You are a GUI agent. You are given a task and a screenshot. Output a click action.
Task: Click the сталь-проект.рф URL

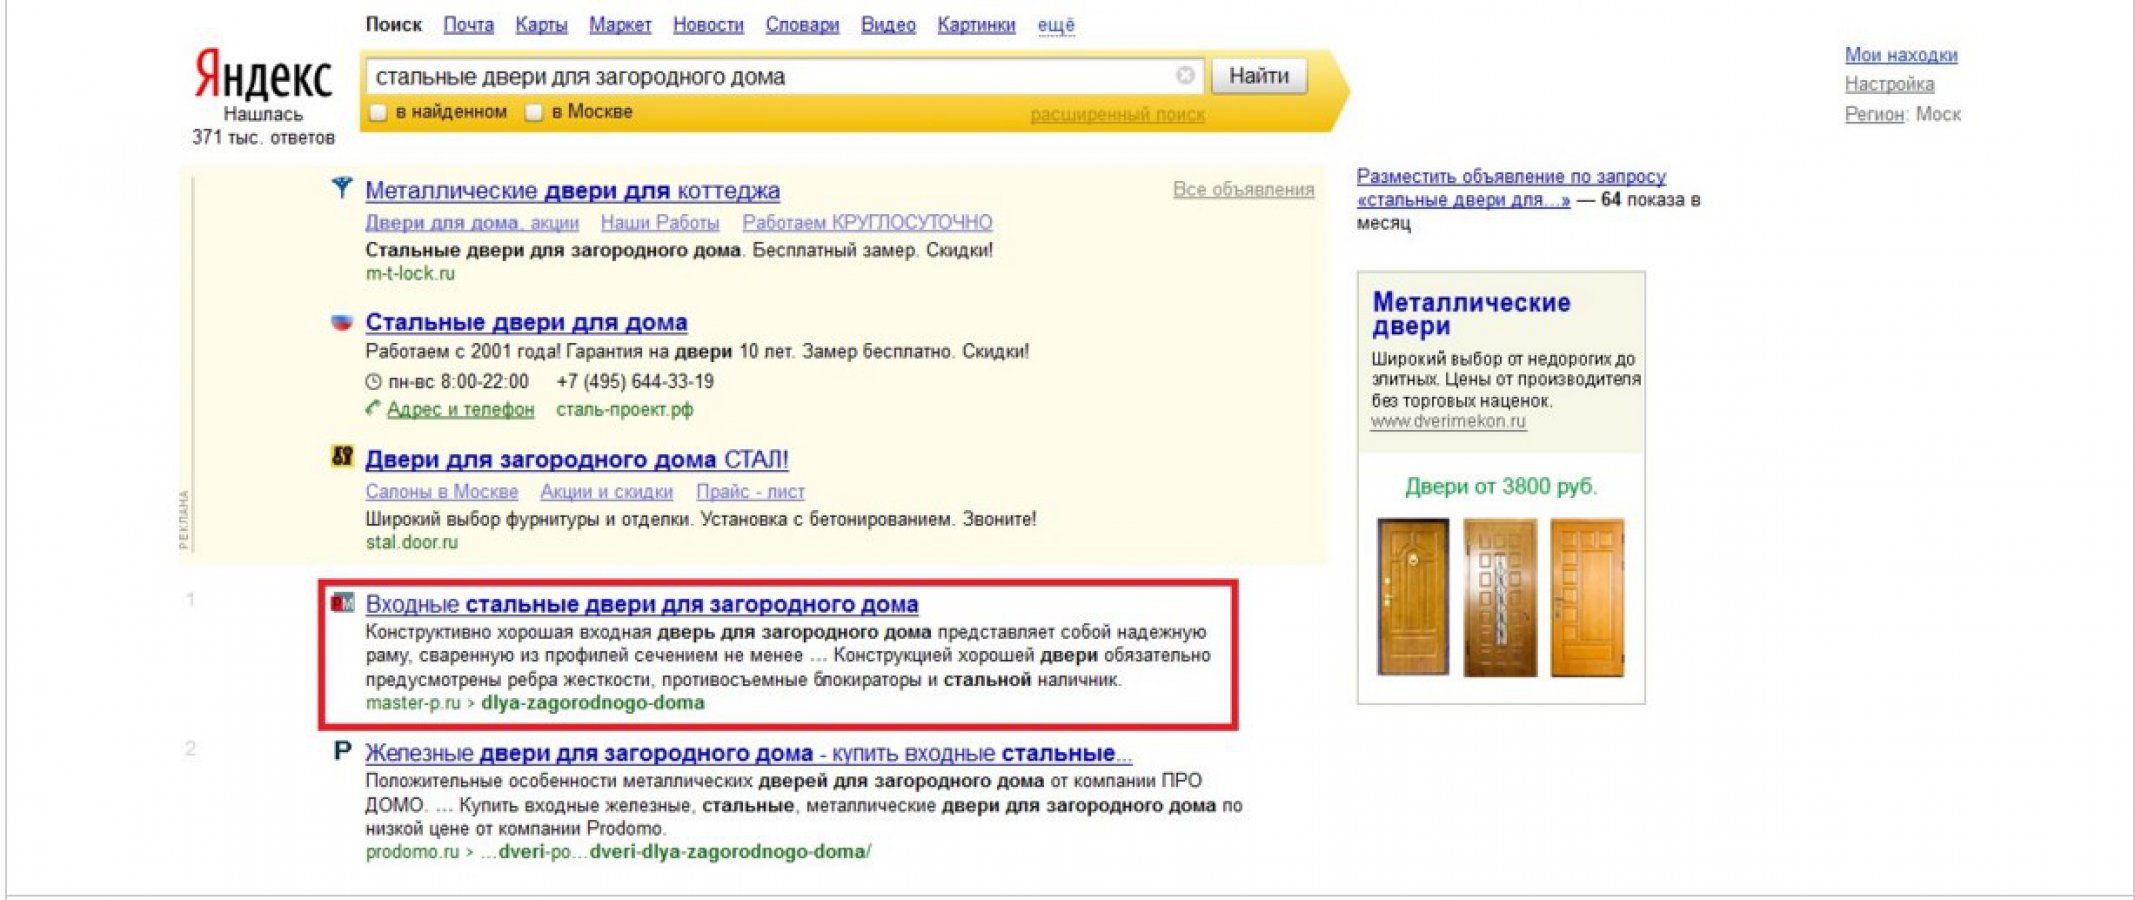coord(624,409)
